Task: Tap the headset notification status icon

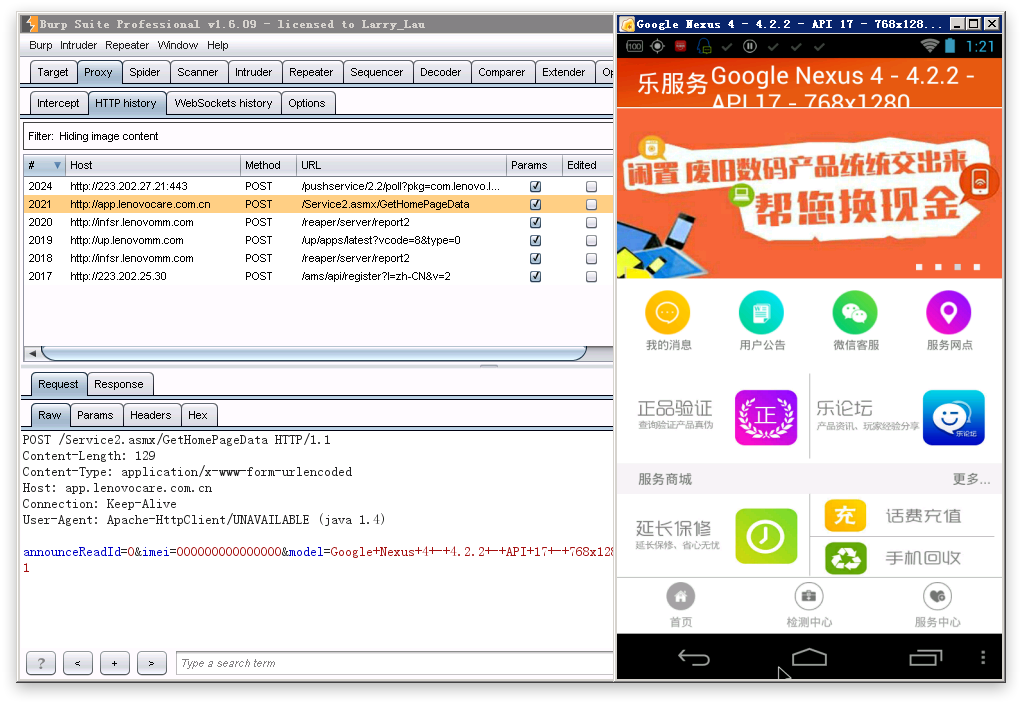Action: click(704, 46)
